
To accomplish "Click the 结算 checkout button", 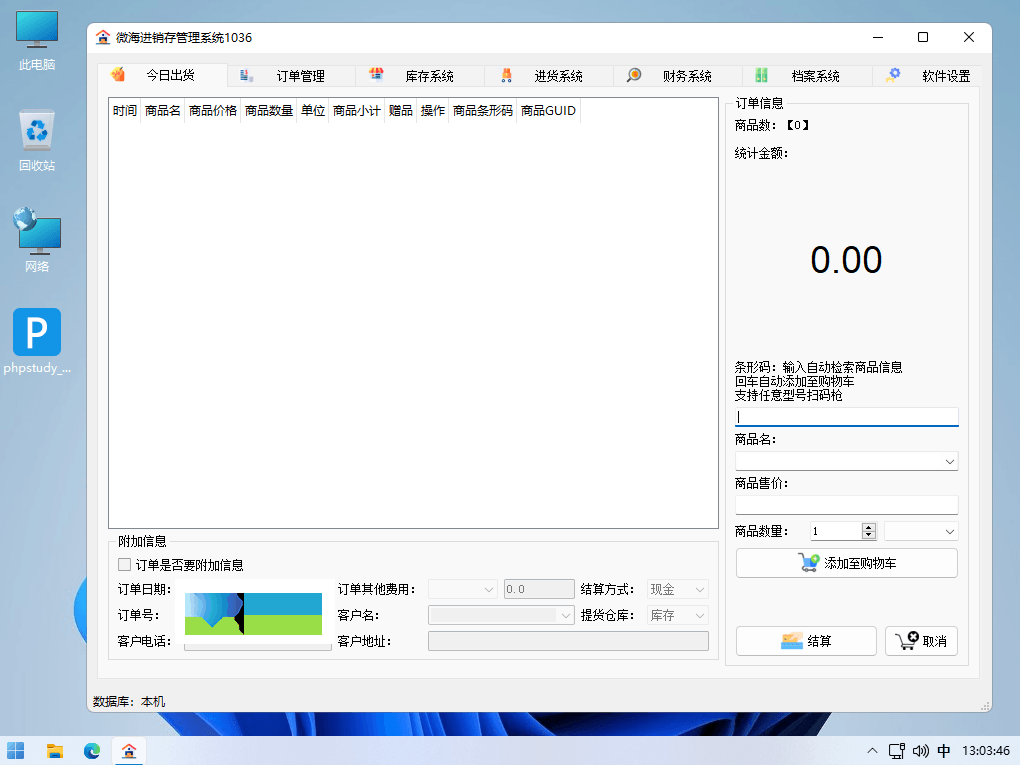I will (806, 641).
